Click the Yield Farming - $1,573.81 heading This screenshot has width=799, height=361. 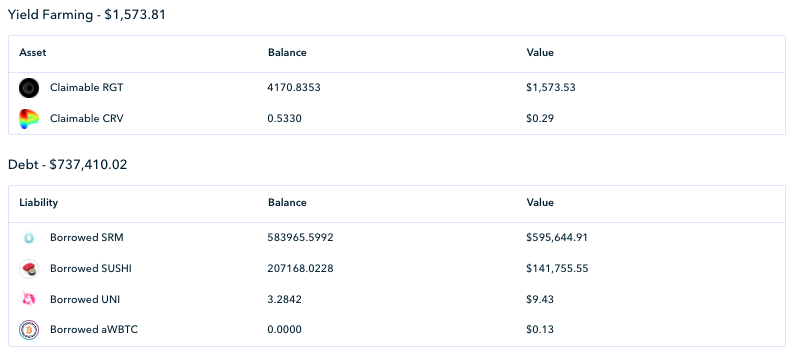coord(87,15)
